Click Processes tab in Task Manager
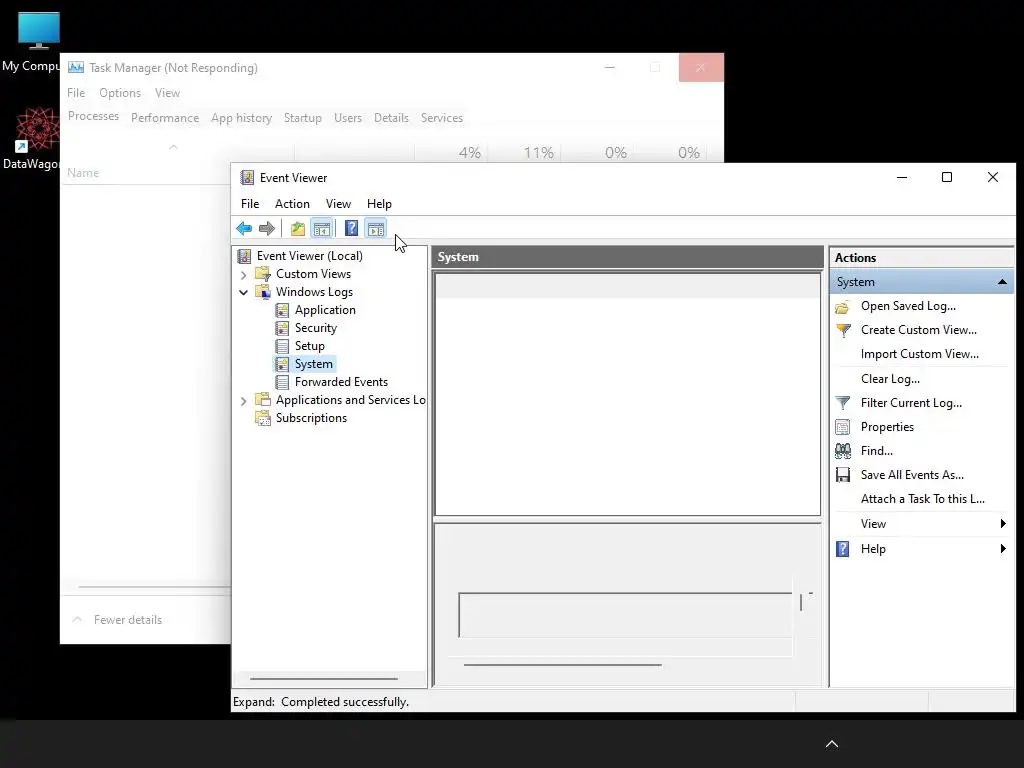The image size is (1024, 768). (93, 116)
